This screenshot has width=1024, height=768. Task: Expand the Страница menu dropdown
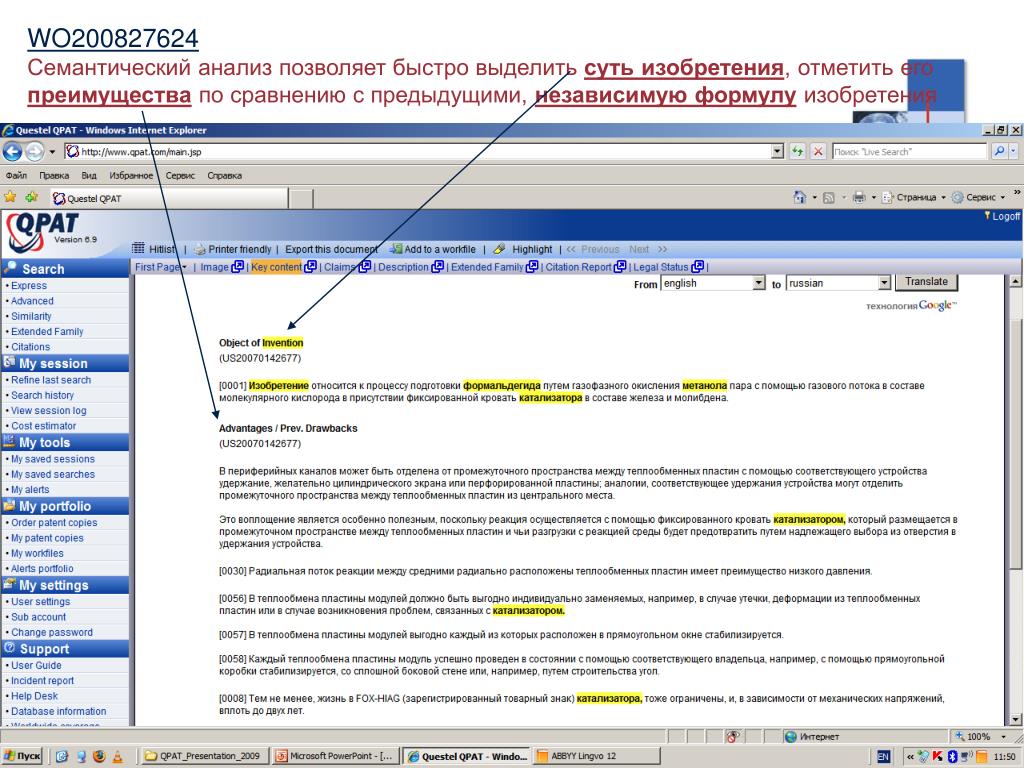pyautogui.click(x=944, y=197)
